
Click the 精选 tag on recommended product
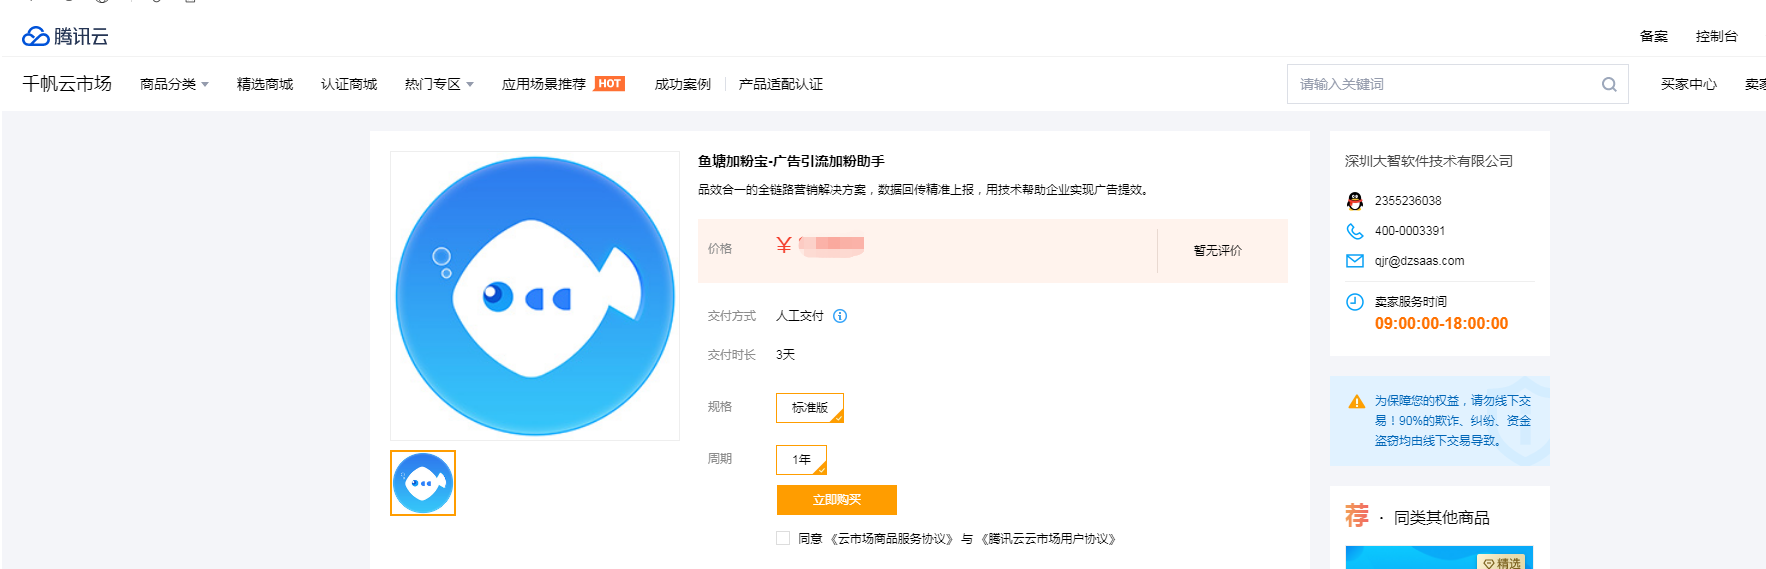click(1503, 562)
